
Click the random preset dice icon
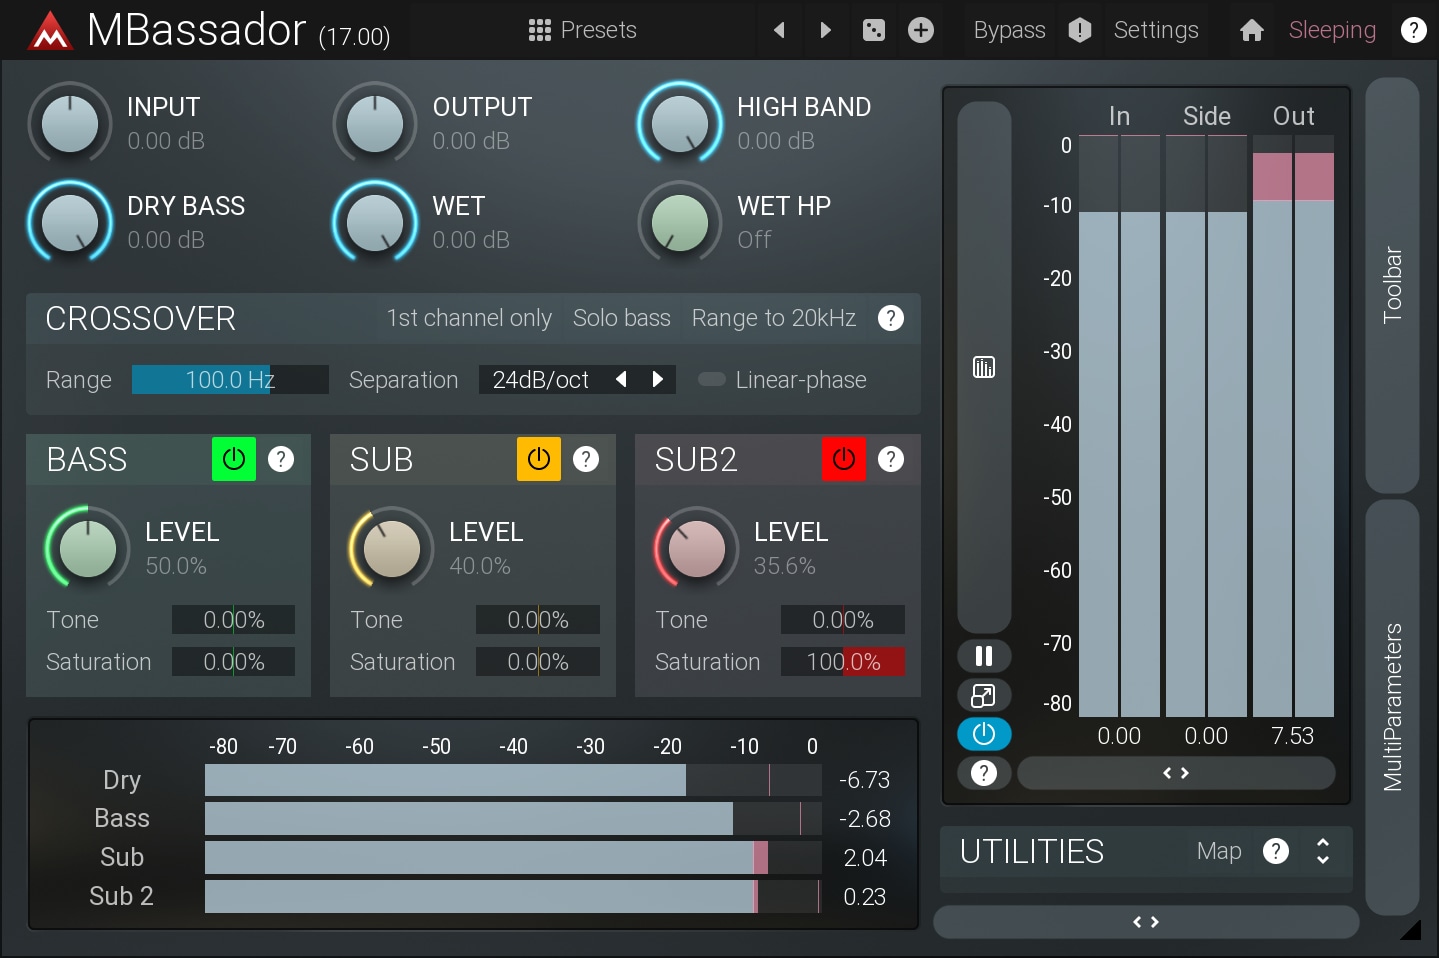[x=873, y=30]
